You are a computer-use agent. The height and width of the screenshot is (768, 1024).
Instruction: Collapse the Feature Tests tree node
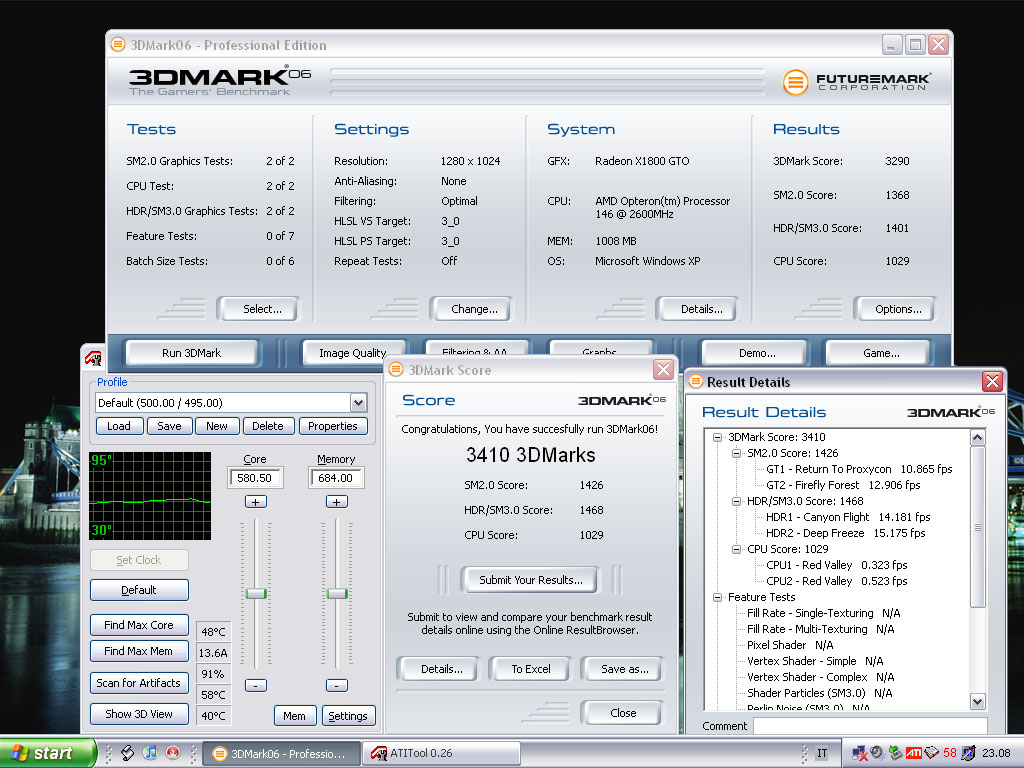click(x=718, y=597)
